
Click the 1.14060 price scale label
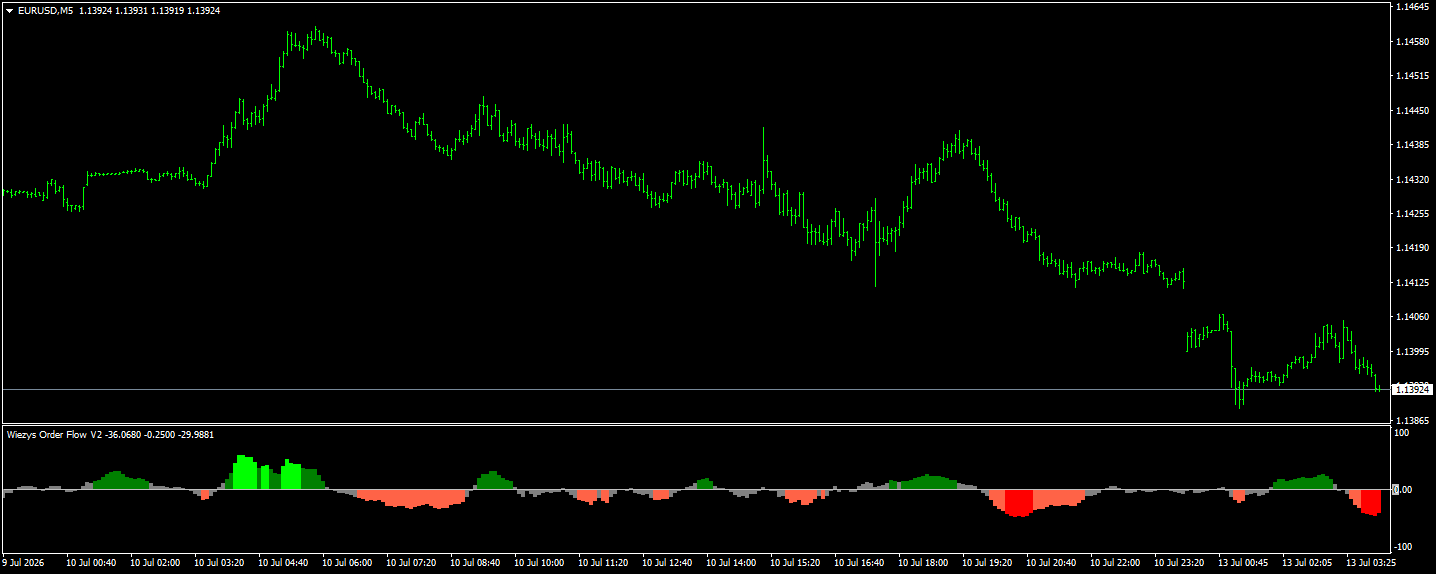point(1411,317)
